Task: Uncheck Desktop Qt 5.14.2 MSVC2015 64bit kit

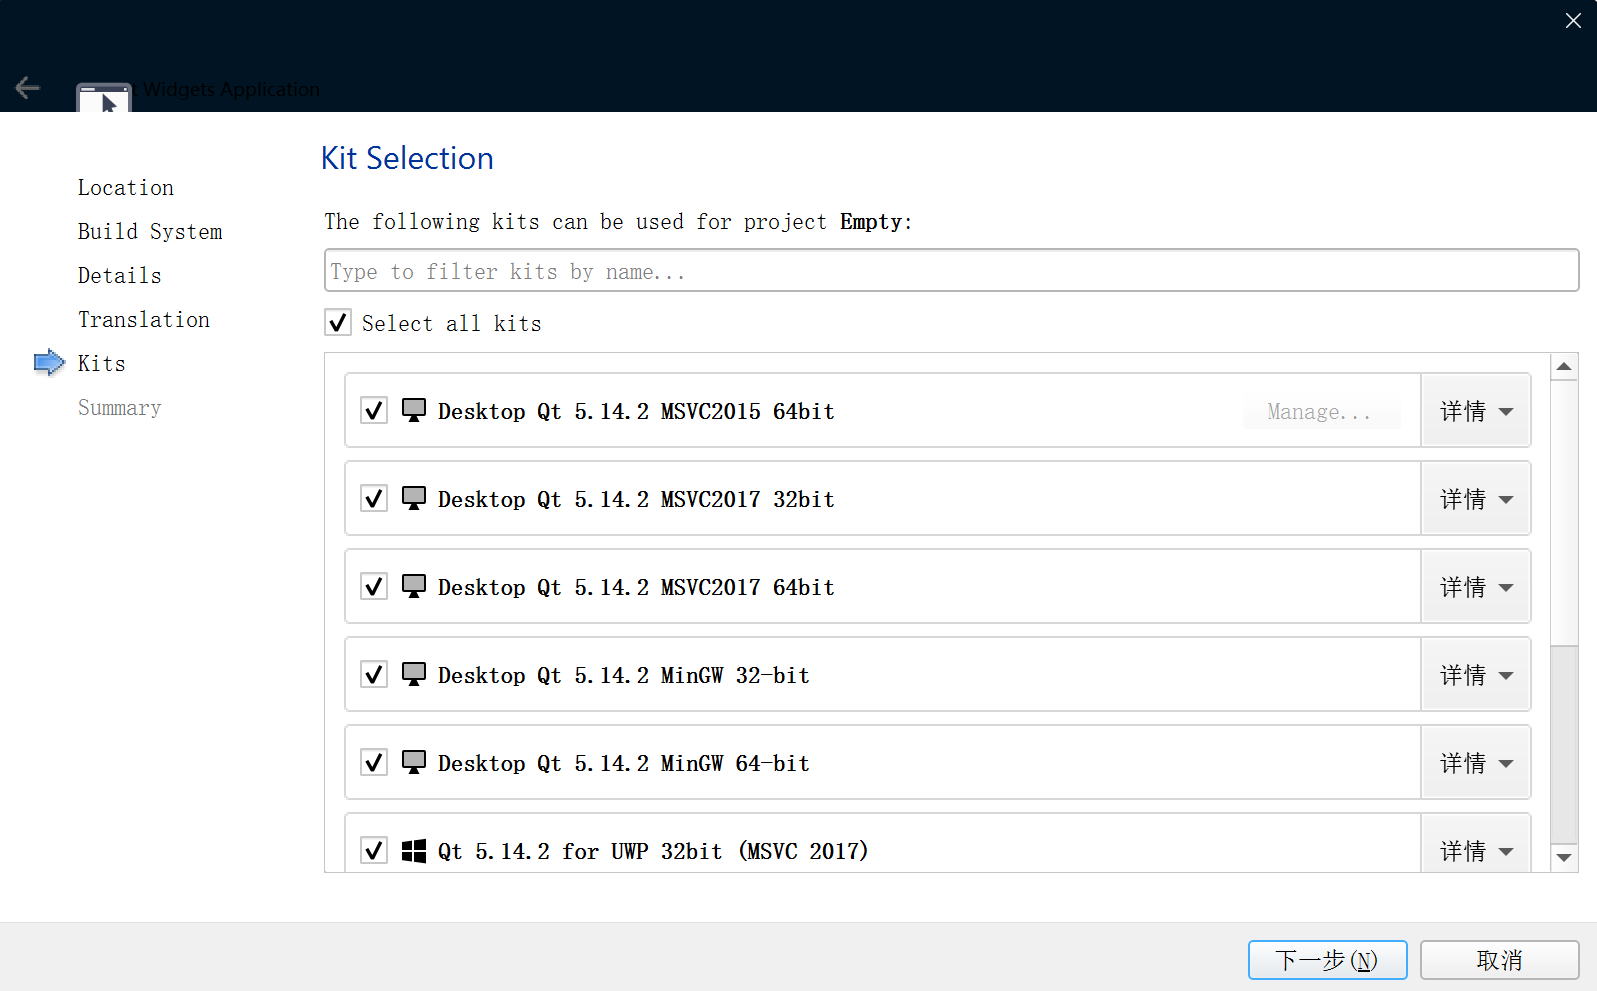Action: 374,410
